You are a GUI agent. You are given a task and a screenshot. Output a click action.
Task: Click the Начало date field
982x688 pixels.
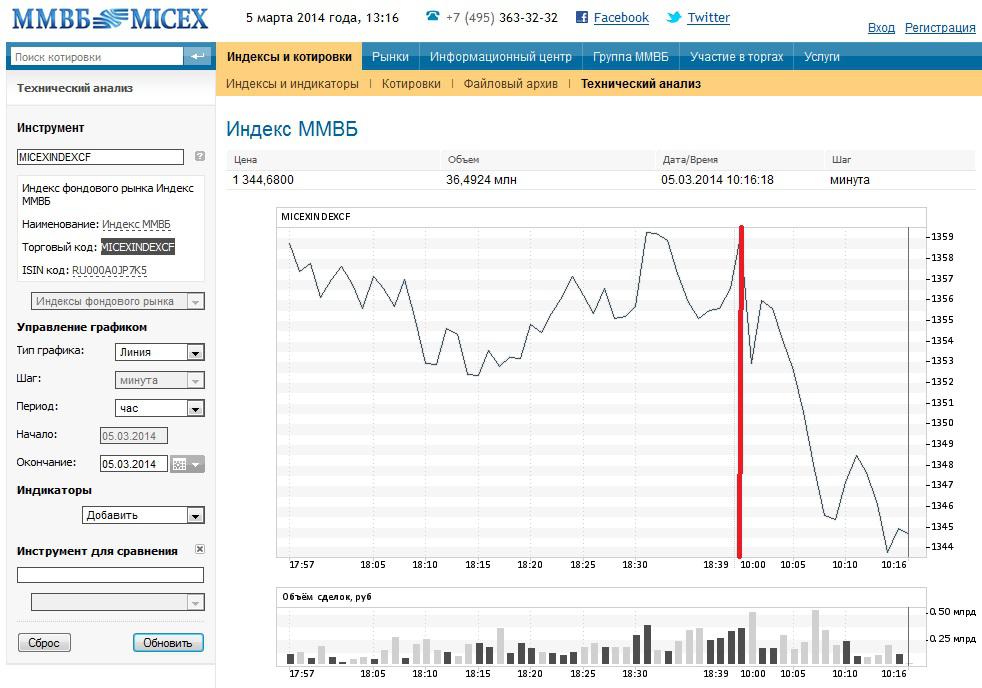[133, 436]
